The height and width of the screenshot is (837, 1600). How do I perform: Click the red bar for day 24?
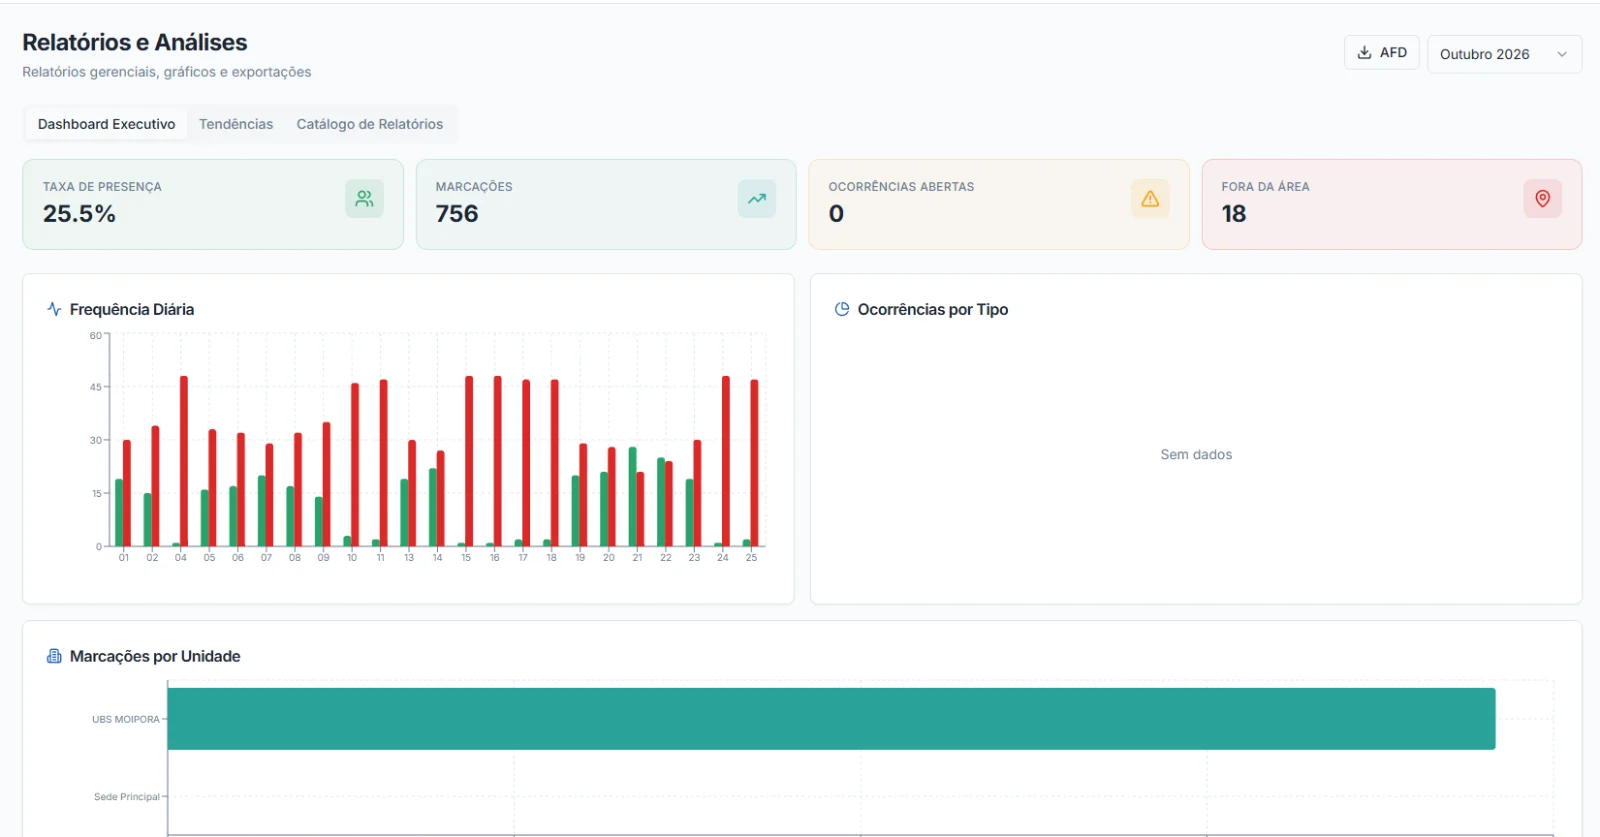726,461
